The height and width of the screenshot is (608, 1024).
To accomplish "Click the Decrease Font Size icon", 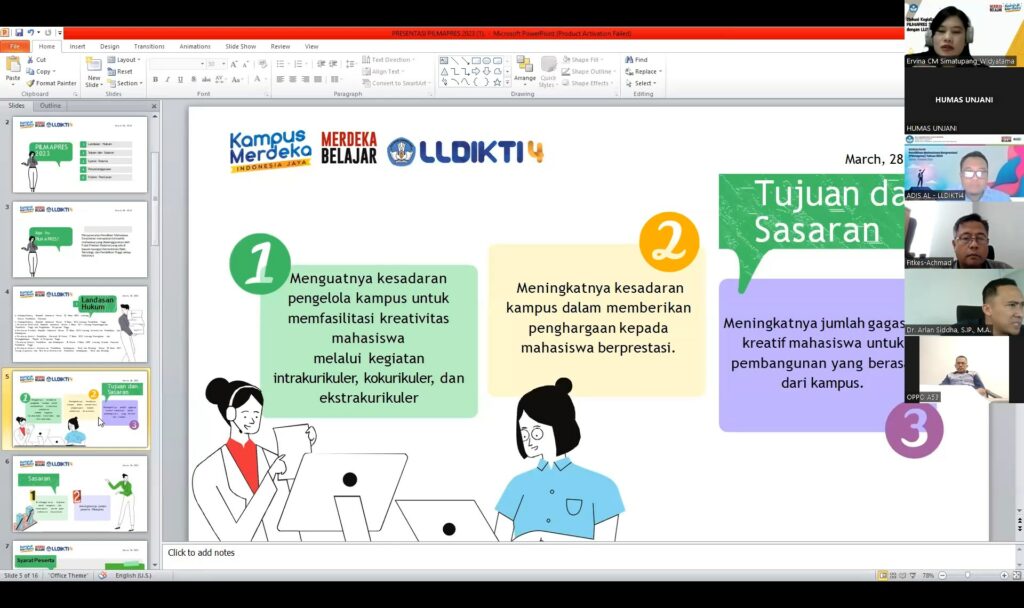I will [x=246, y=64].
